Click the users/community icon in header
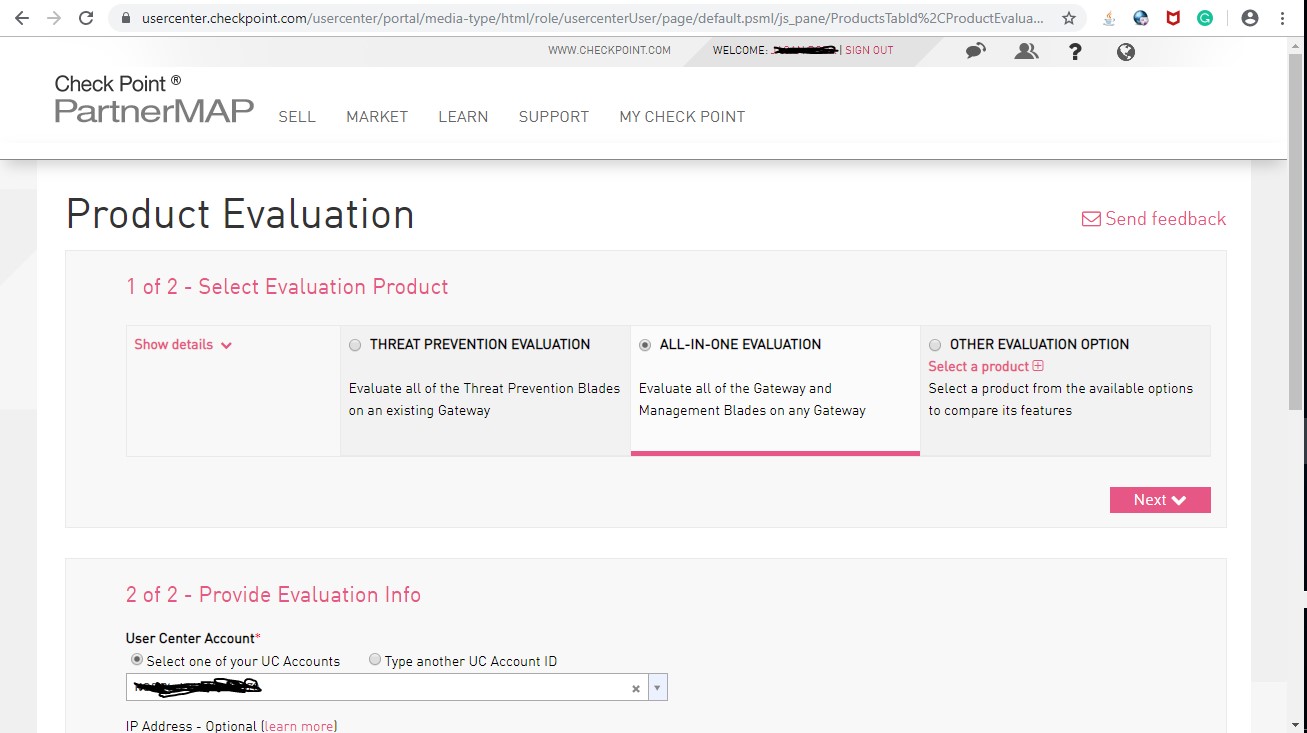This screenshot has width=1307, height=733. tap(1026, 51)
